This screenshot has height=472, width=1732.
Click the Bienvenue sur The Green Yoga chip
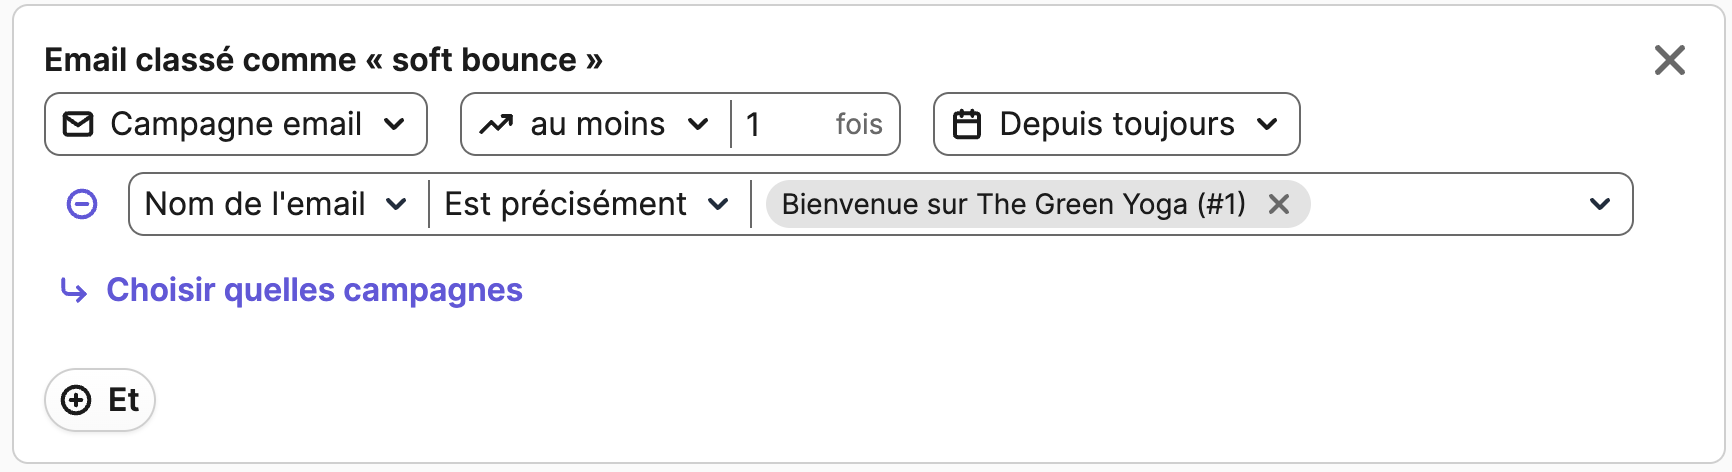(x=1013, y=204)
